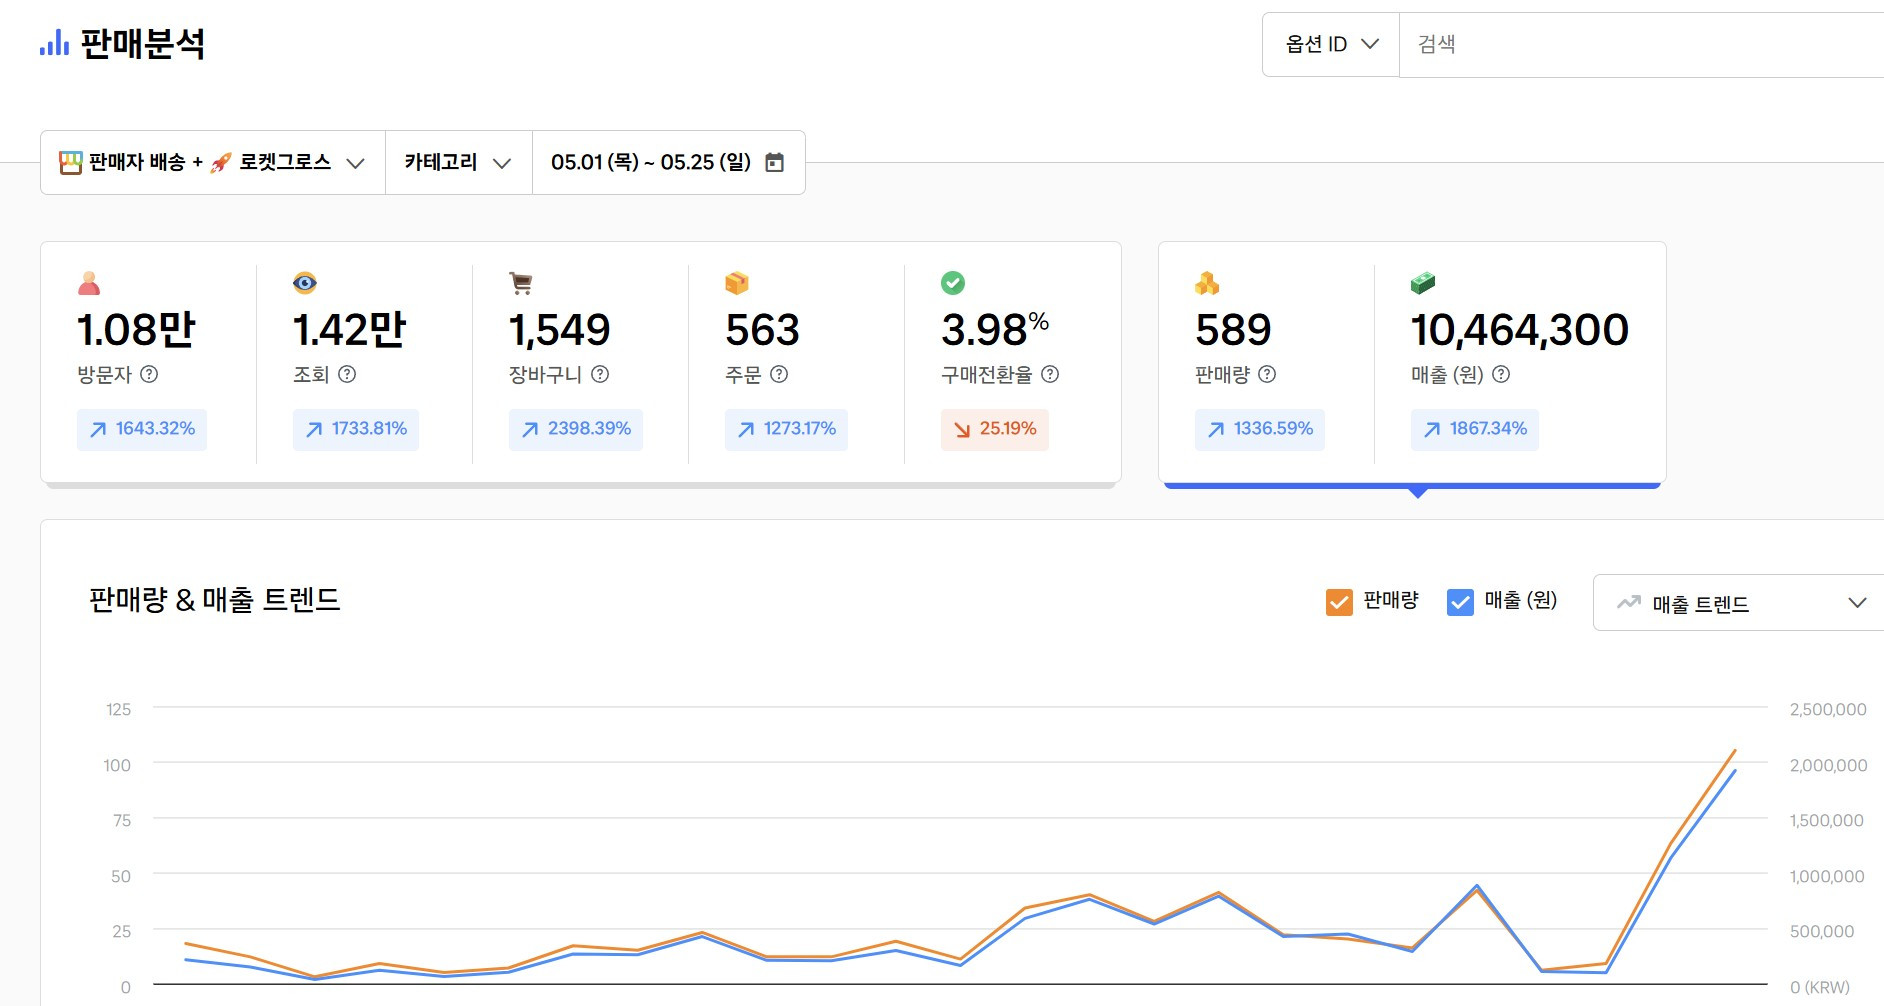Open the 옵션 ID dropdown
The height and width of the screenshot is (1006, 1884).
[x=1331, y=44]
